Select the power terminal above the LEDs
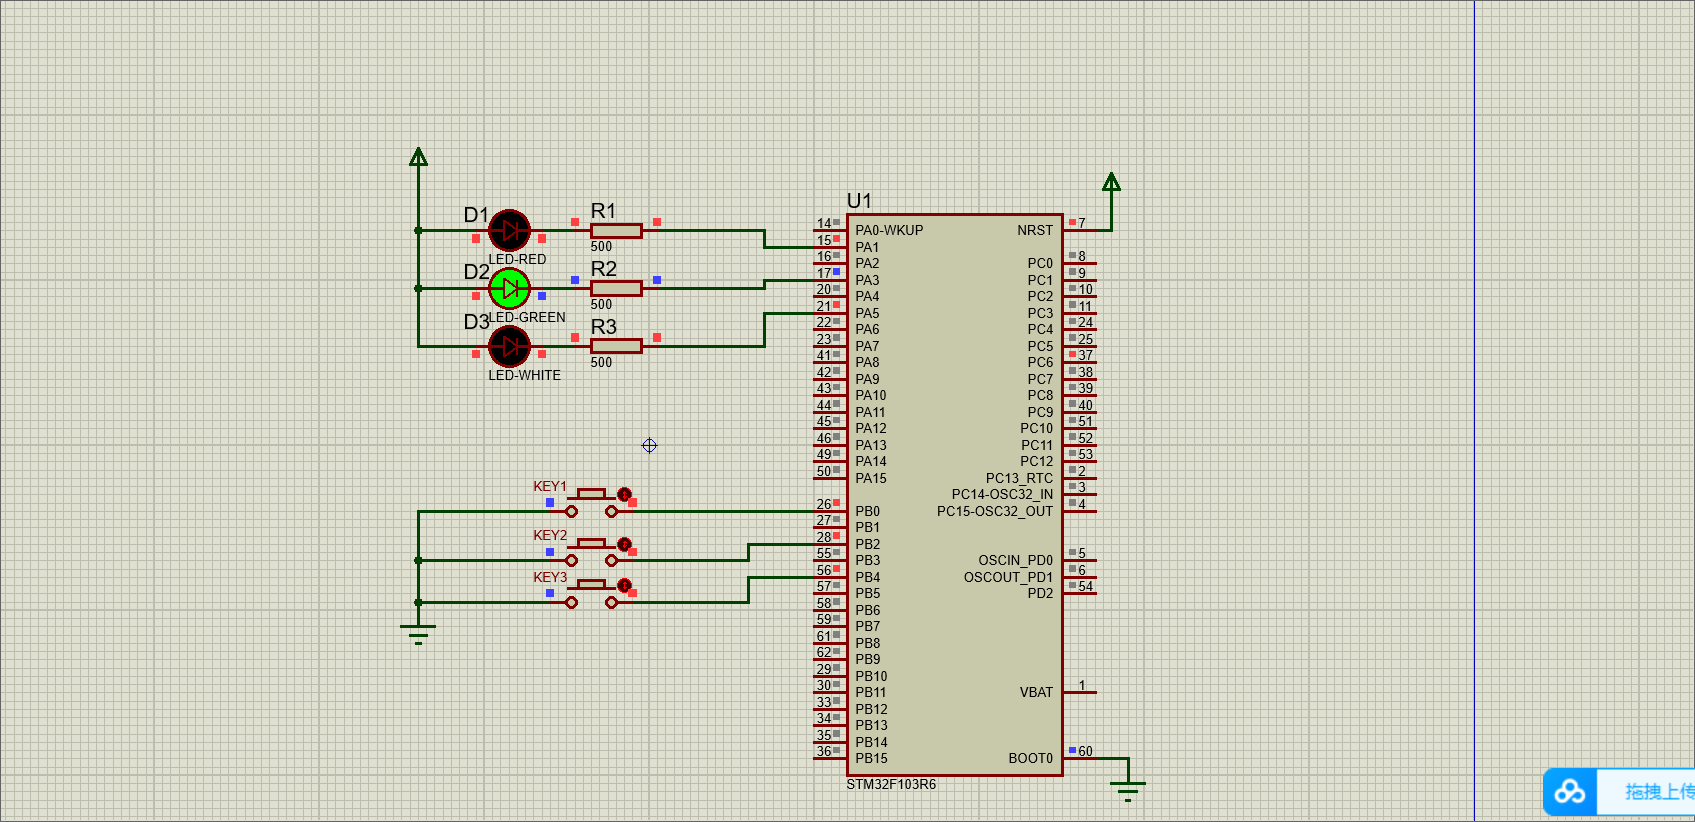The image size is (1695, 822). (x=419, y=157)
